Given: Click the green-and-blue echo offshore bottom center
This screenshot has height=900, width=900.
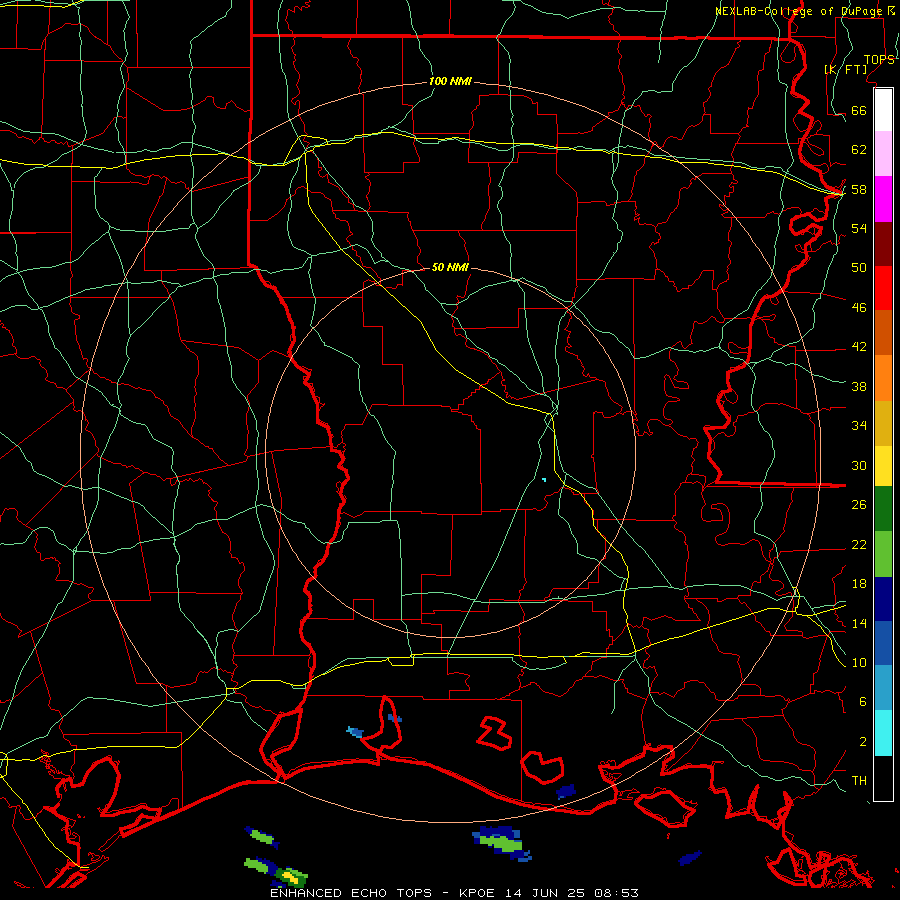Looking at the screenshot, I should coord(503,843).
